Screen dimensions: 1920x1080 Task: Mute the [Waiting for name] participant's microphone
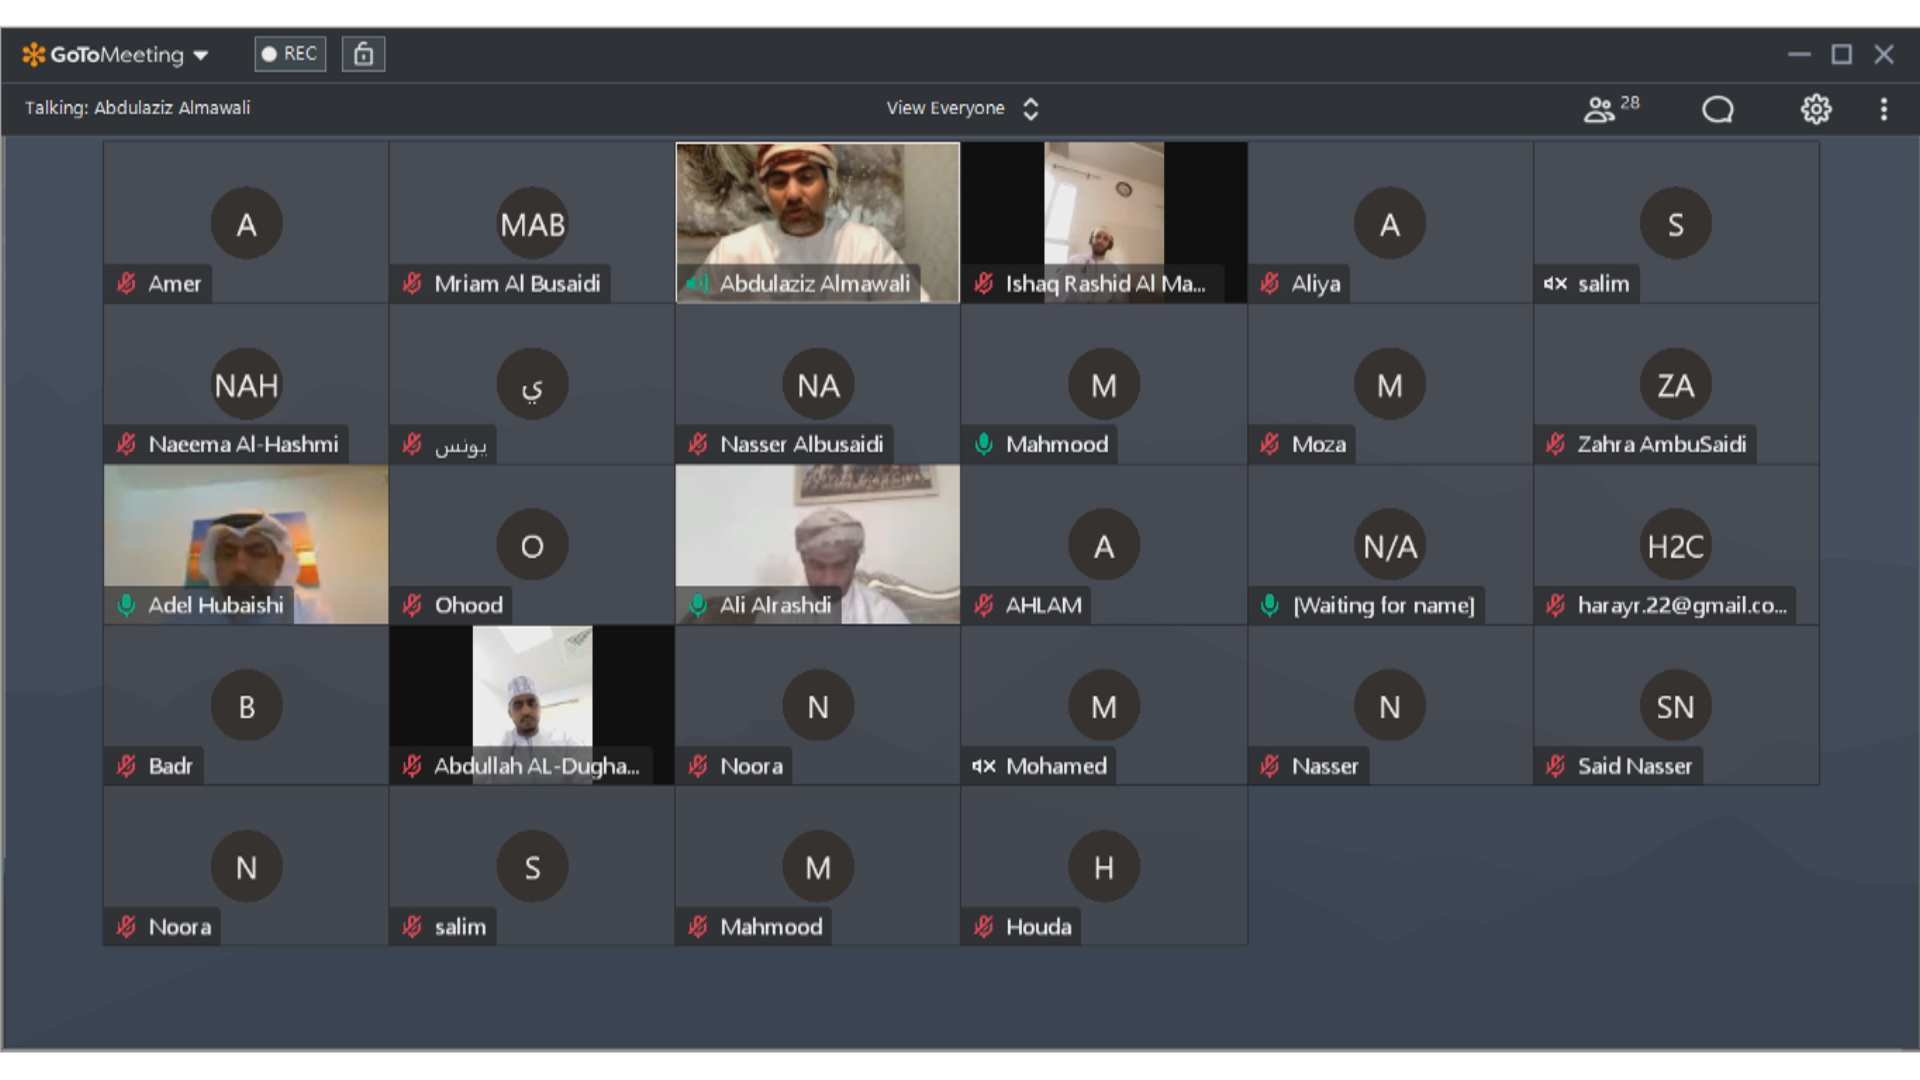pyautogui.click(x=1269, y=605)
